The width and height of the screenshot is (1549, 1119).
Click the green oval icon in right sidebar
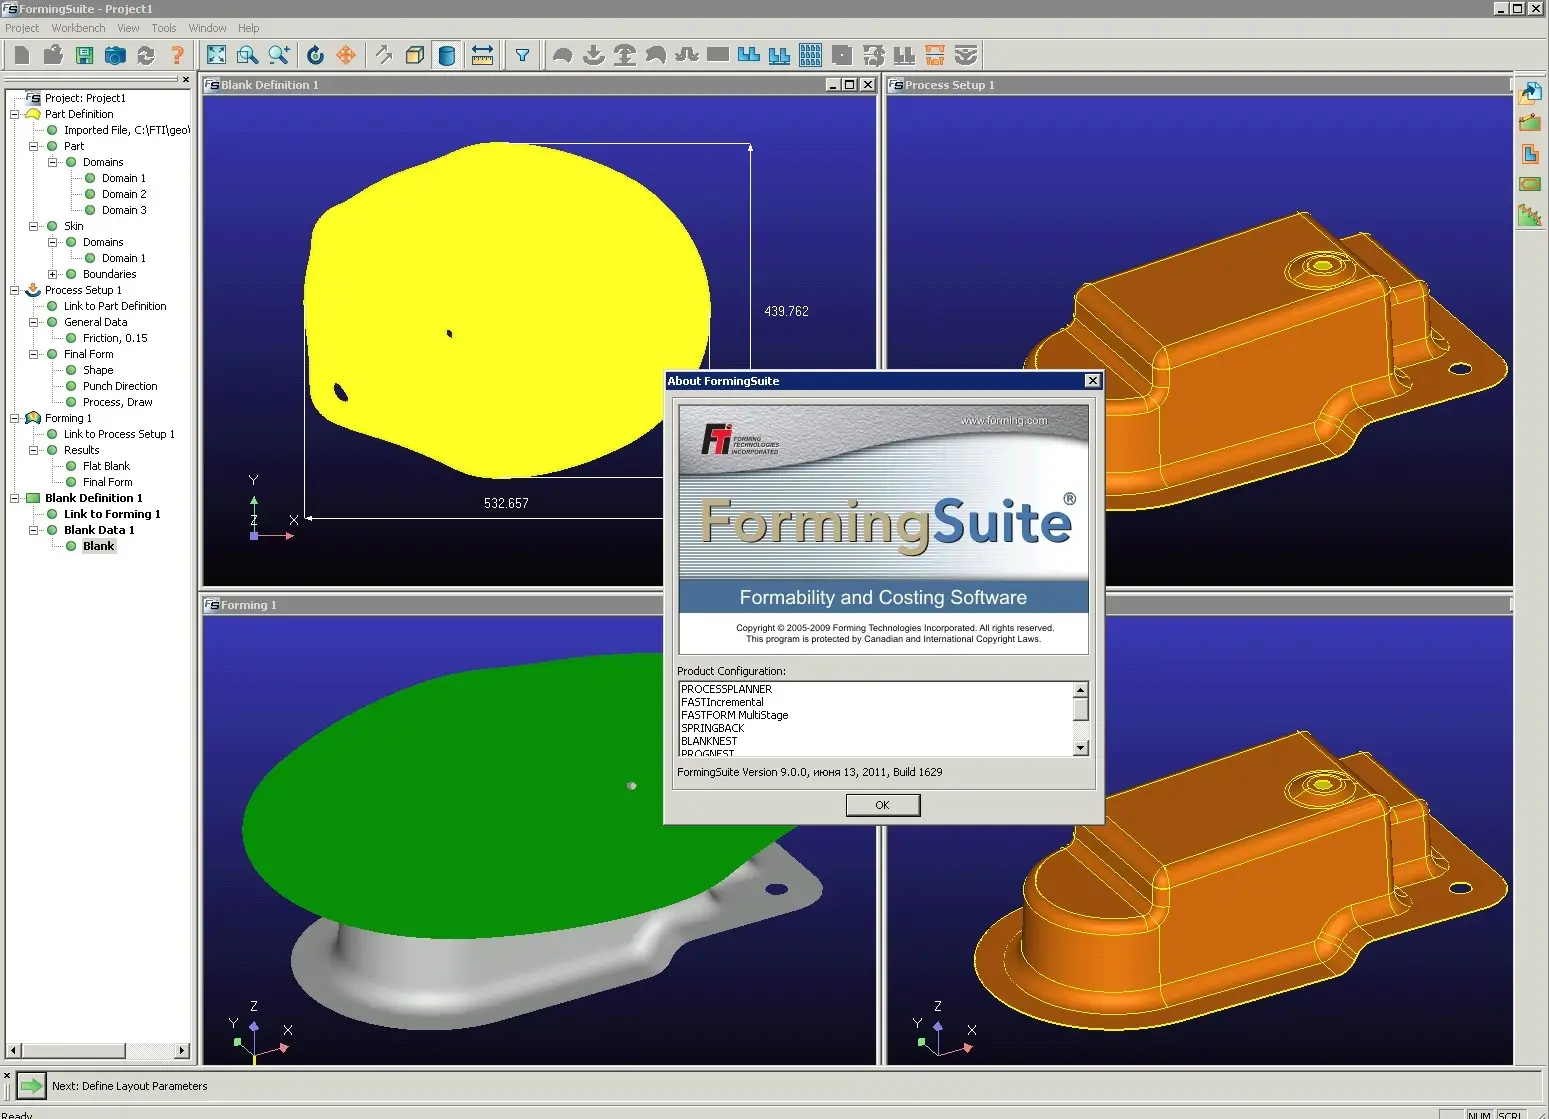(1530, 184)
